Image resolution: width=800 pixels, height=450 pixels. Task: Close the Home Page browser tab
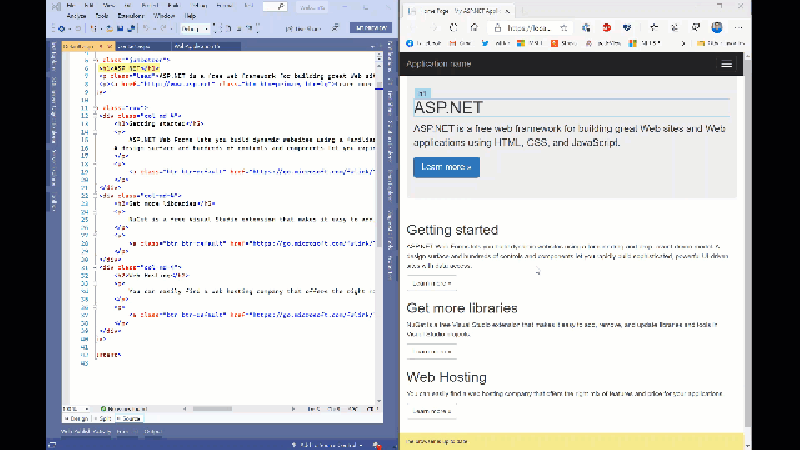508,10
